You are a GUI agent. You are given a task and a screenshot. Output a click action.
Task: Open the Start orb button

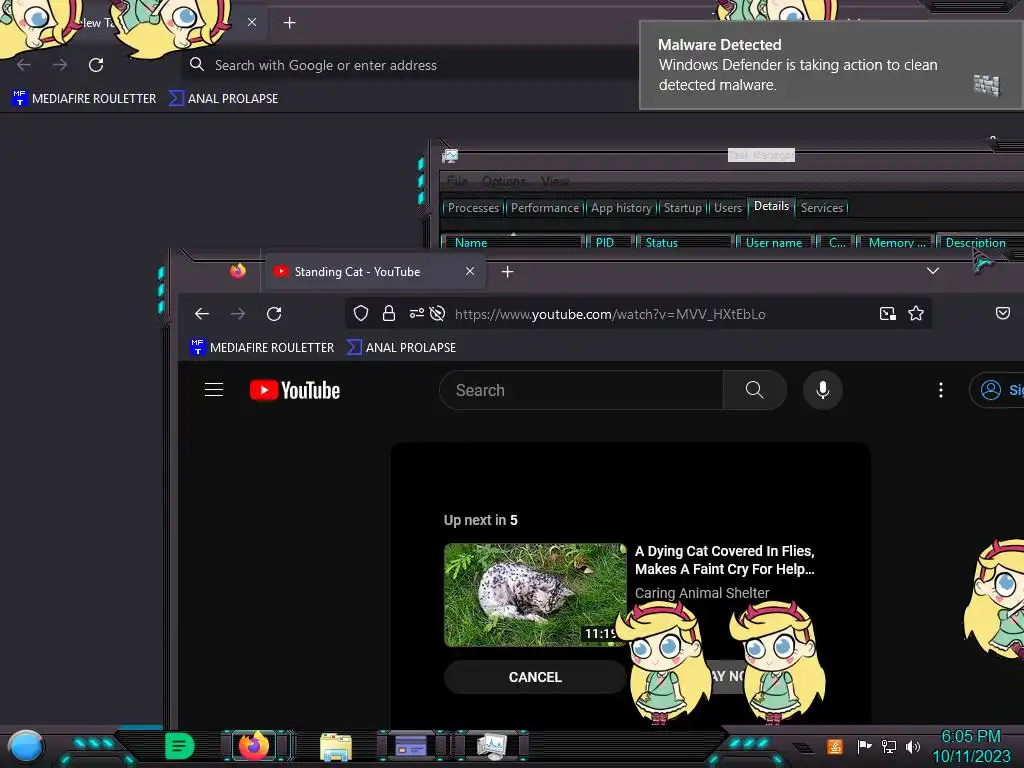(x=25, y=747)
